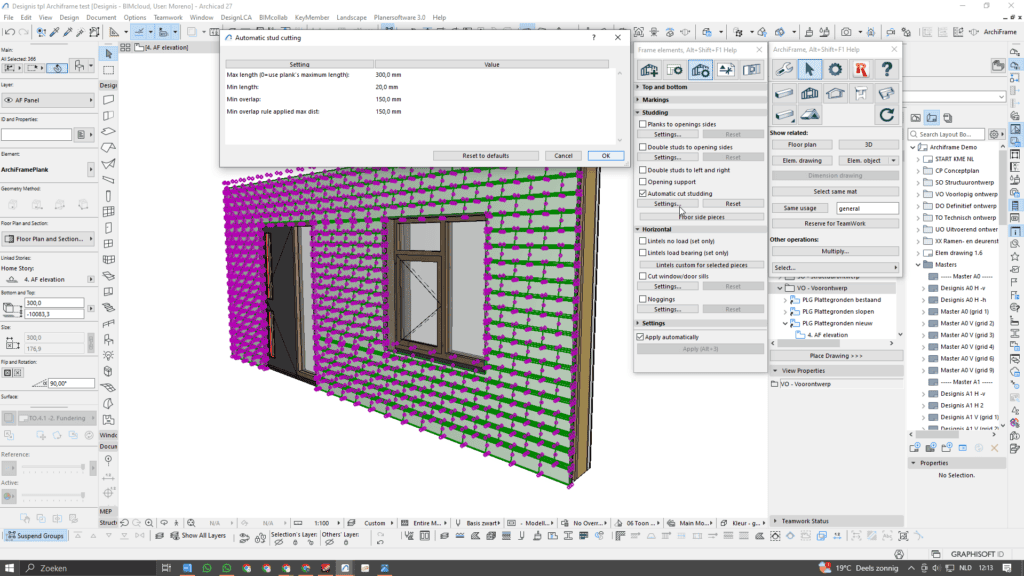Click the add frame element icon in Frame elements
Viewport: 1024px width, 576px height.
point(649,70)
